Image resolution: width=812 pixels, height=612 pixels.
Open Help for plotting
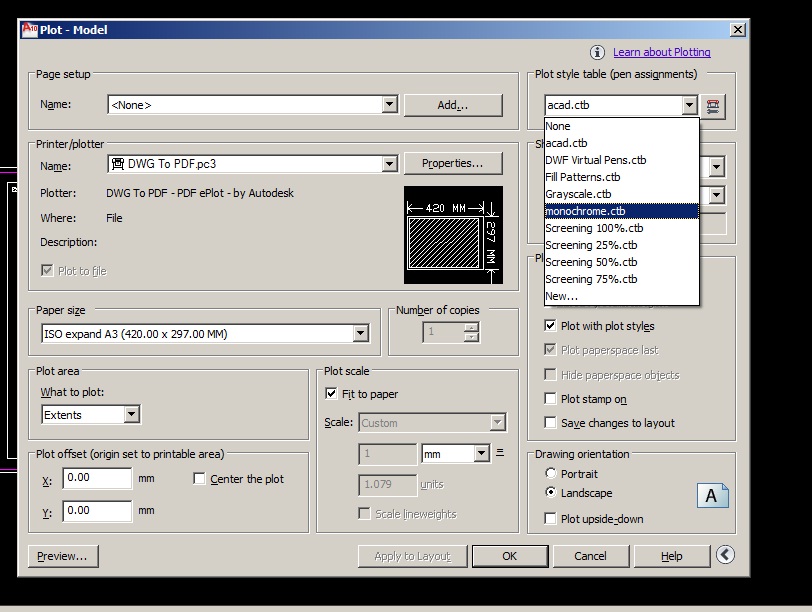(672, 556)
